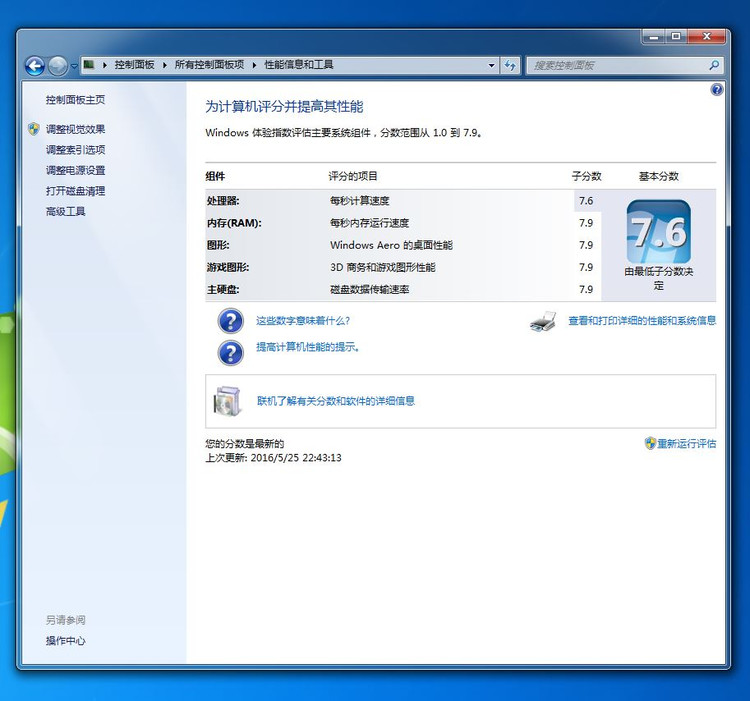Click the Windows Aero 的桌面性能 text
The image size is (750, 701).
(x=391, y=245)
